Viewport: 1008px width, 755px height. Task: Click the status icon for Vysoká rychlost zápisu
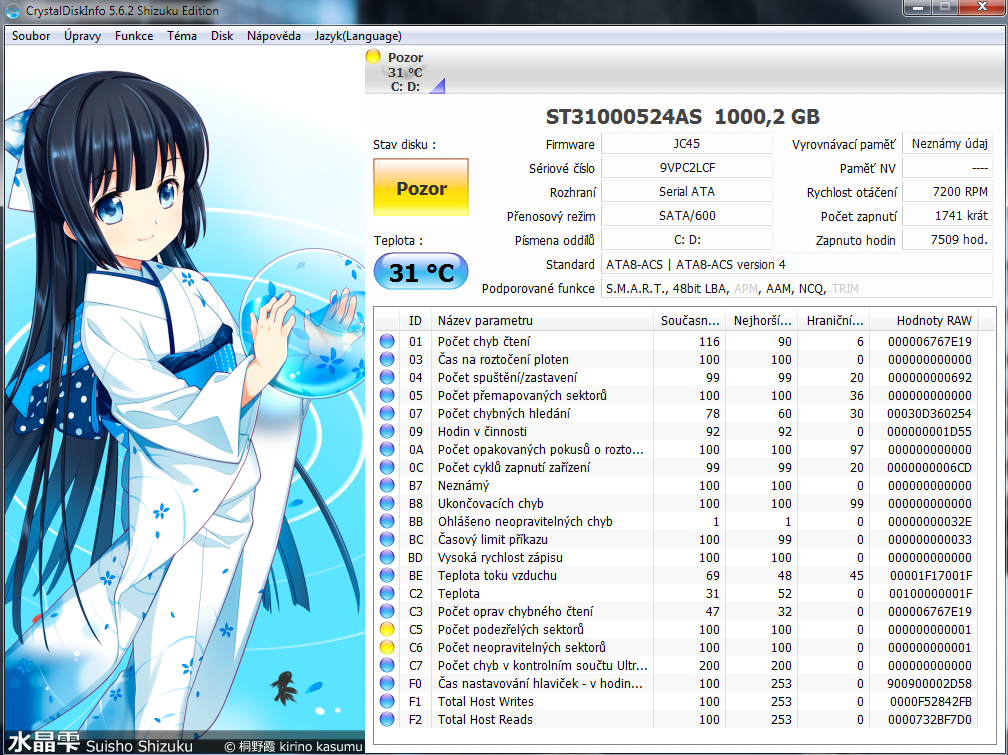387,558
